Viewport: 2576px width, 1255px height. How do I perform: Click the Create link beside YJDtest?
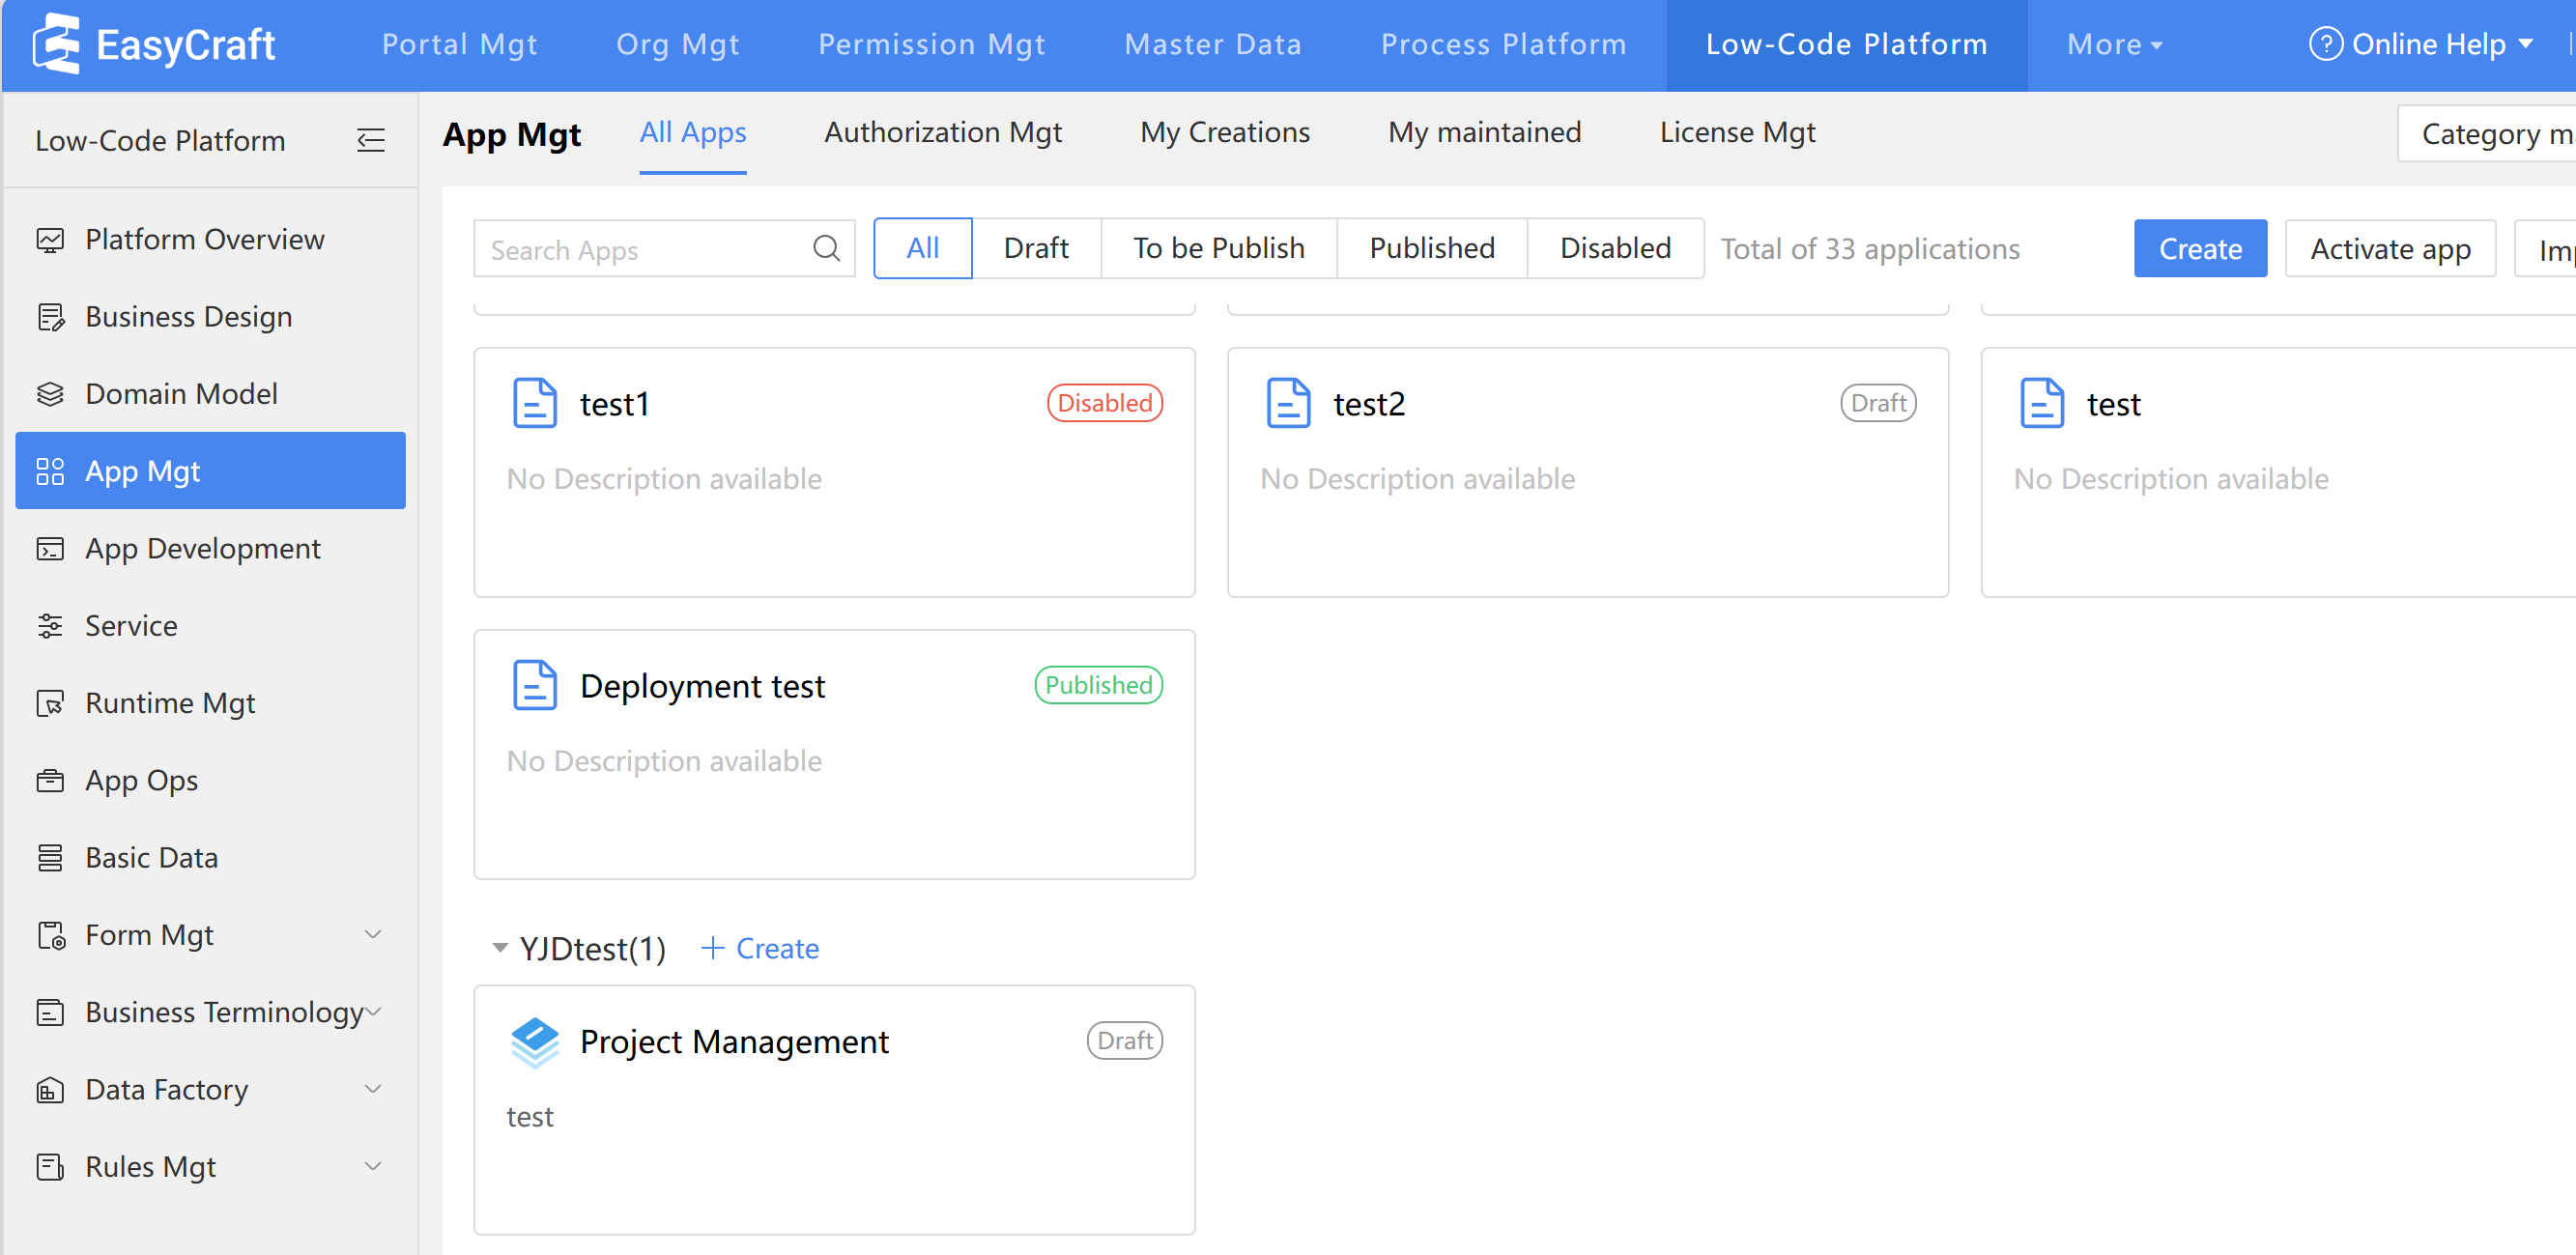coord(761,948)
